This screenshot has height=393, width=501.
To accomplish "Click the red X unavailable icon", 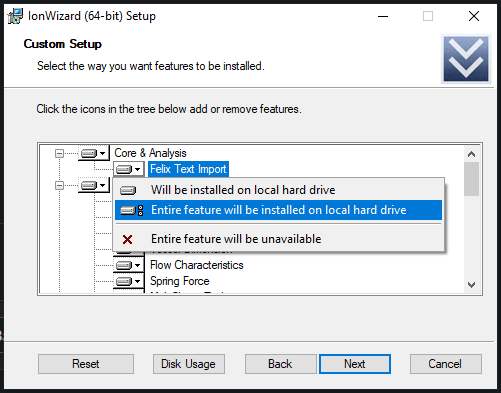I will pos(127,239).
